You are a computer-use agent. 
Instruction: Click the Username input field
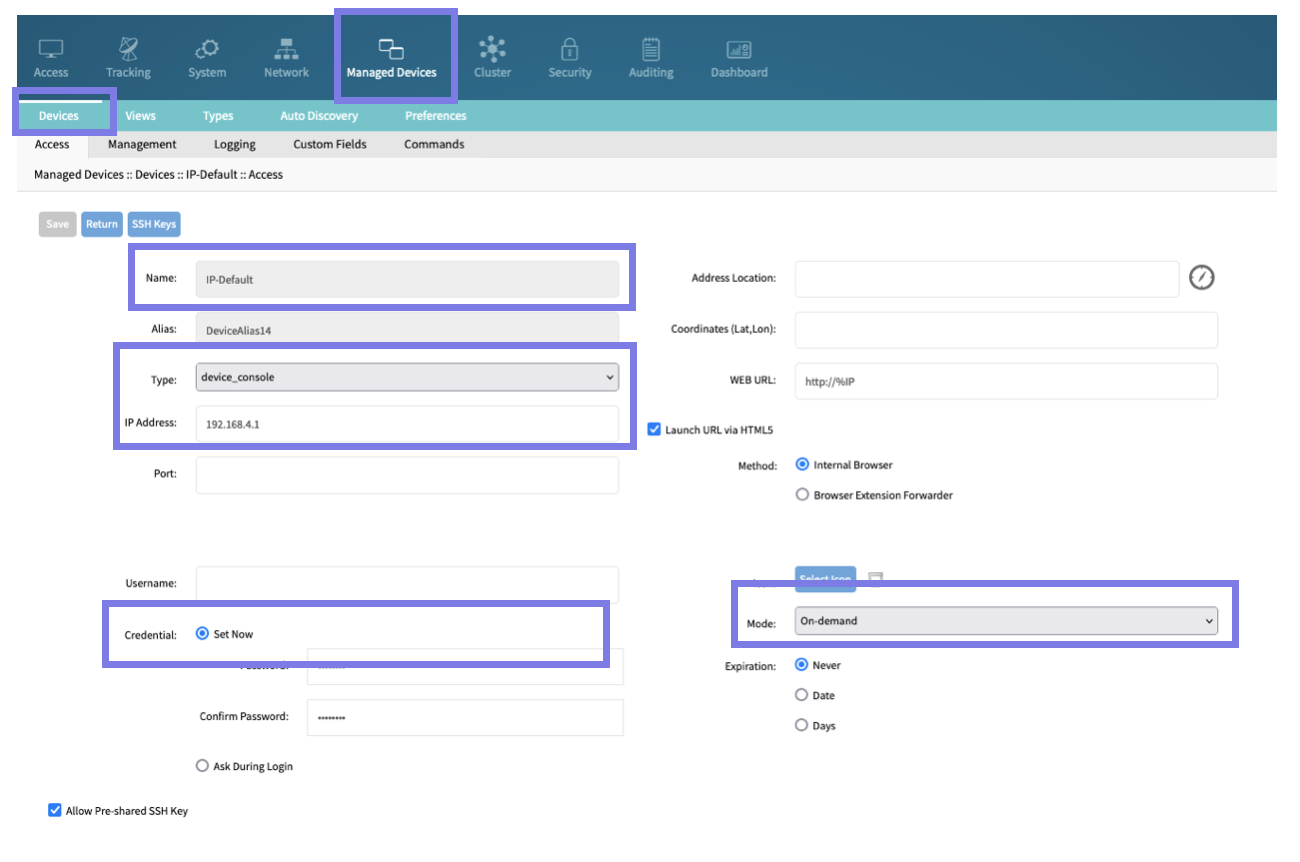tap(407, 585)
